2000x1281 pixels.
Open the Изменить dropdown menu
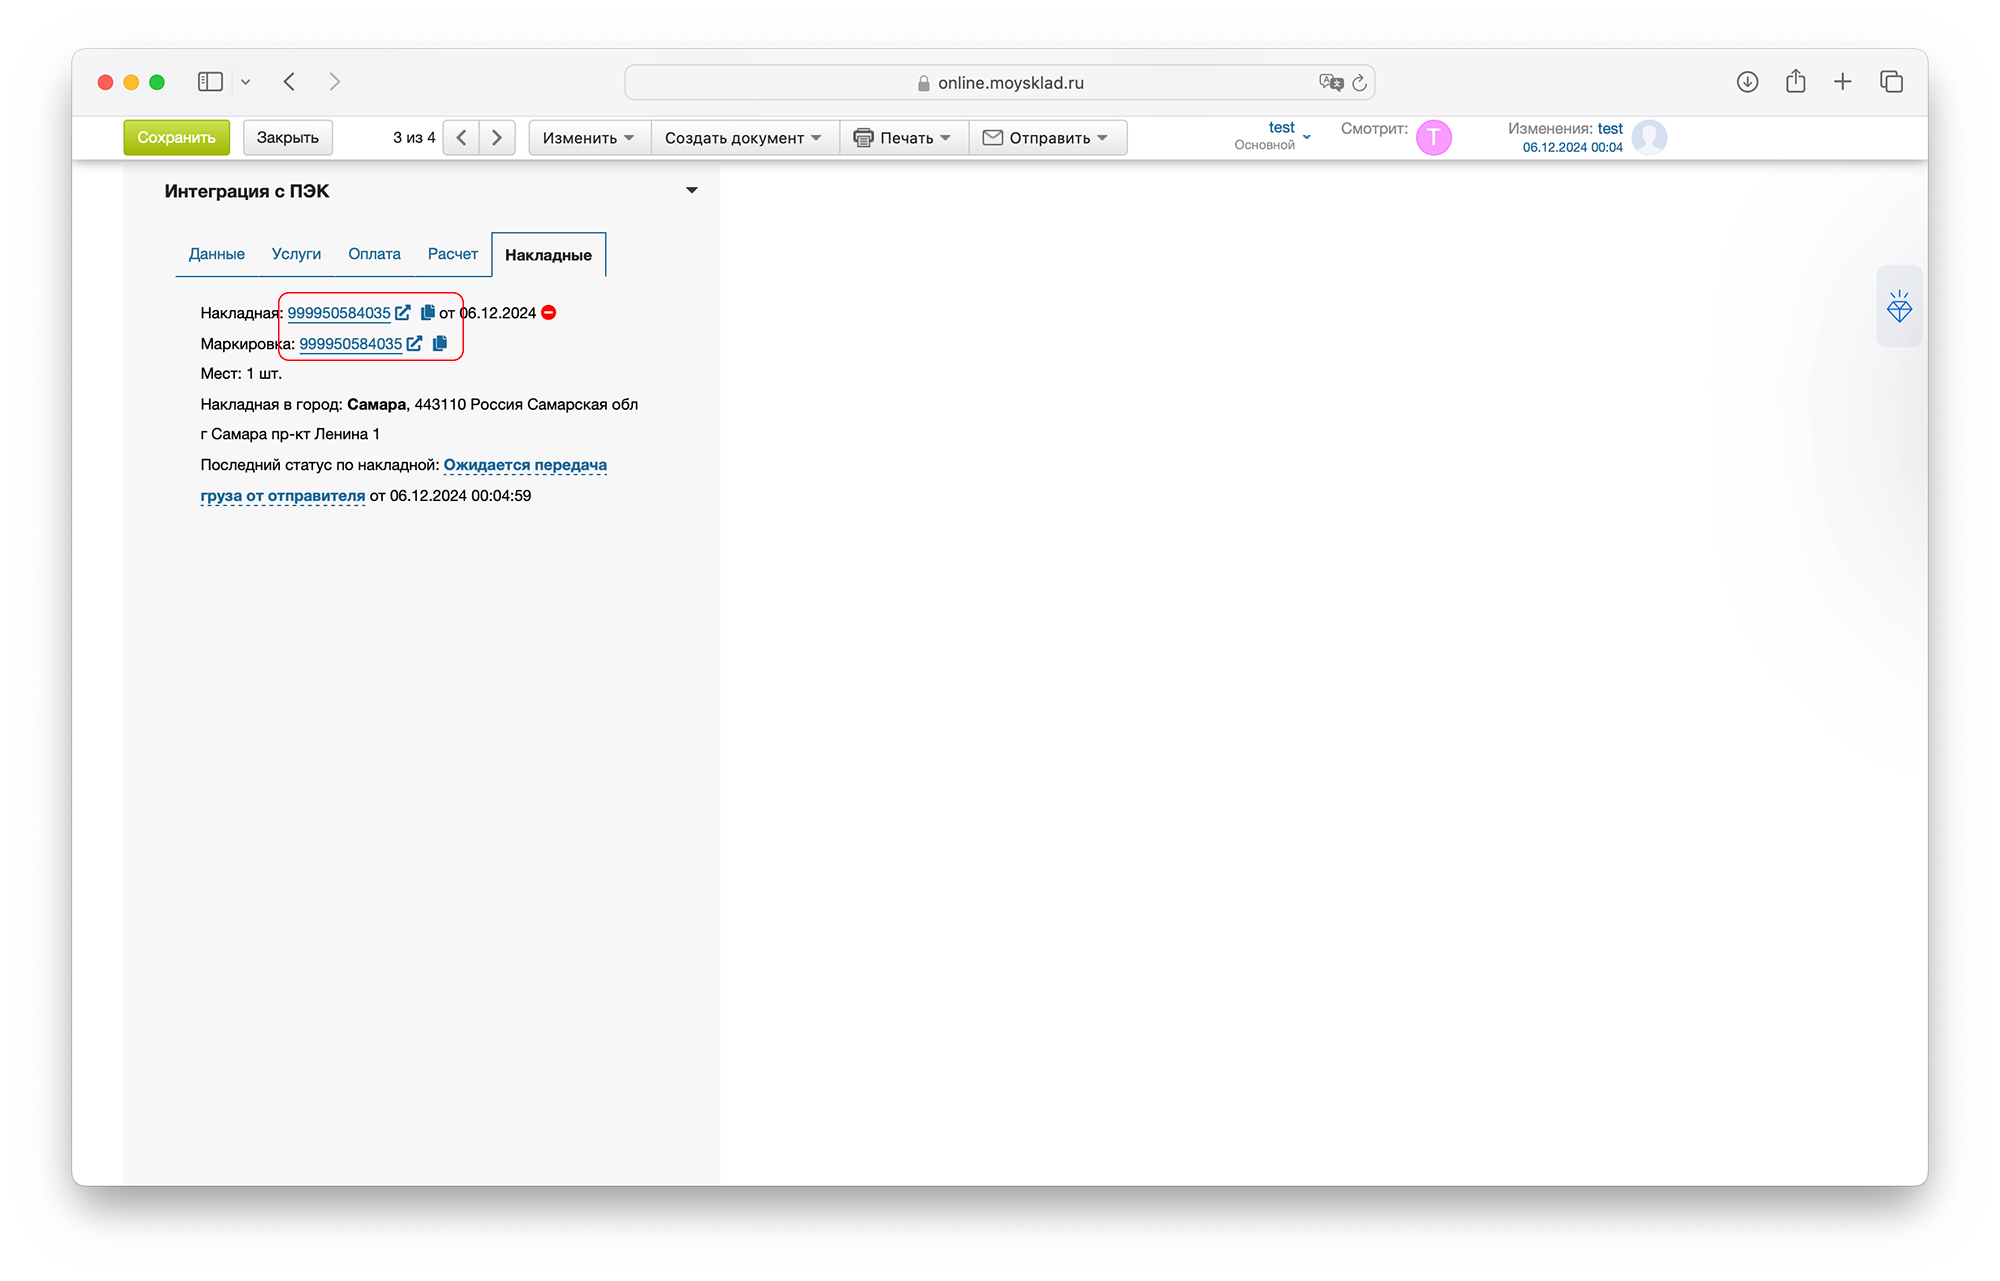(588, 138)
